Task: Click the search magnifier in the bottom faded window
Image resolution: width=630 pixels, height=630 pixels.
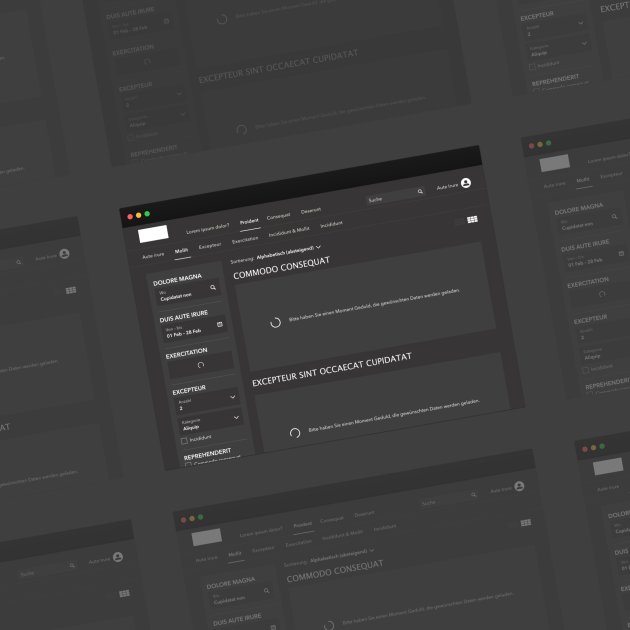Action: (474, 495)
